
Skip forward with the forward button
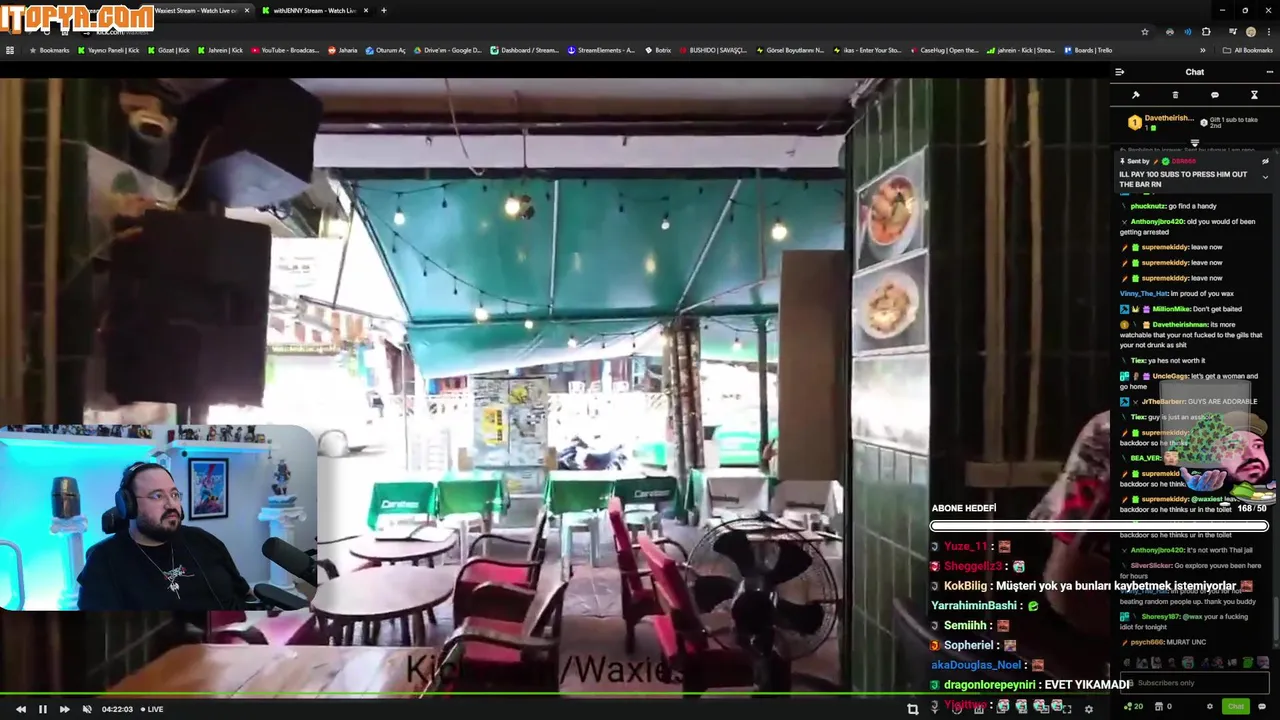[x=64, y=709]
